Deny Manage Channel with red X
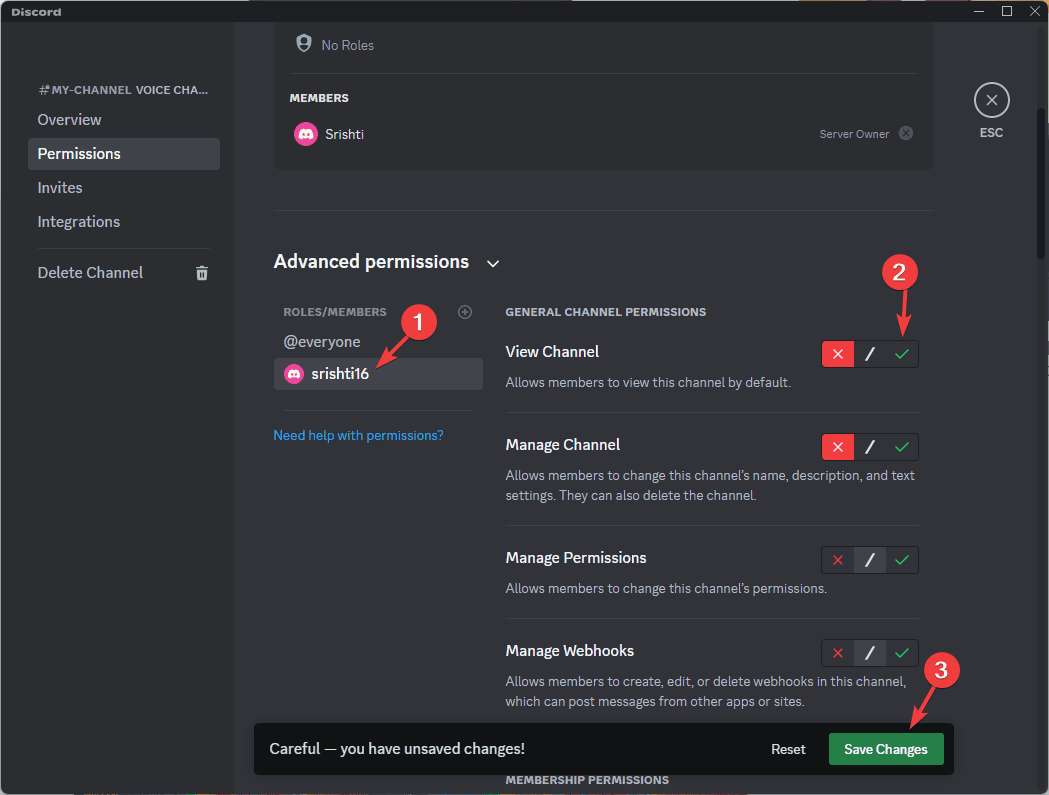This screenshot has height=795, width=1049. click(x=838, y=447)
